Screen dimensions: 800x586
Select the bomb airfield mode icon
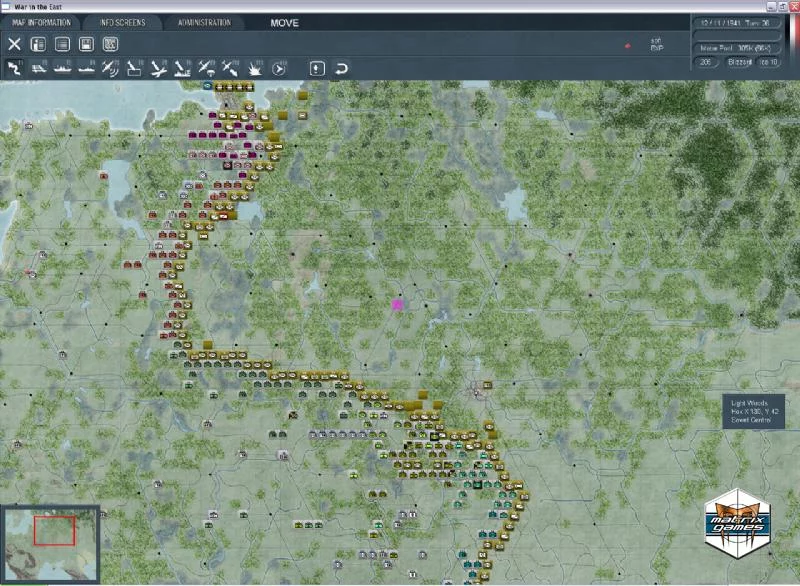(x=159, y=68)
